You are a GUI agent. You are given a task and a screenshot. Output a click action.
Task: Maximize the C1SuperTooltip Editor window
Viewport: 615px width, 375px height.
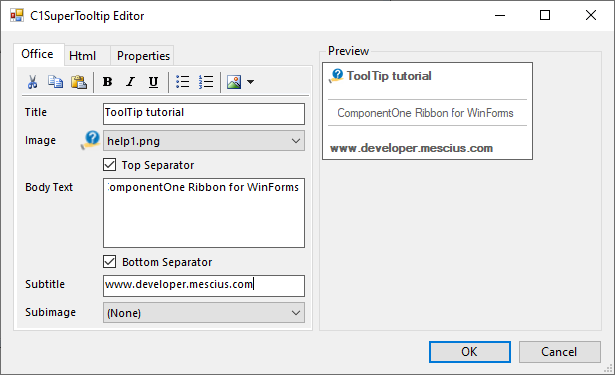tap(545, 16)
